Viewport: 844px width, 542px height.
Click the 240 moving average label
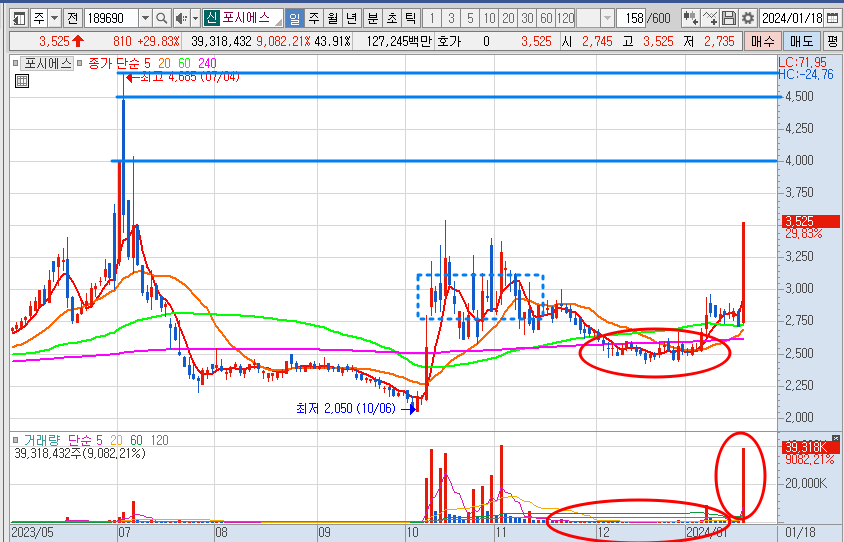207,64
